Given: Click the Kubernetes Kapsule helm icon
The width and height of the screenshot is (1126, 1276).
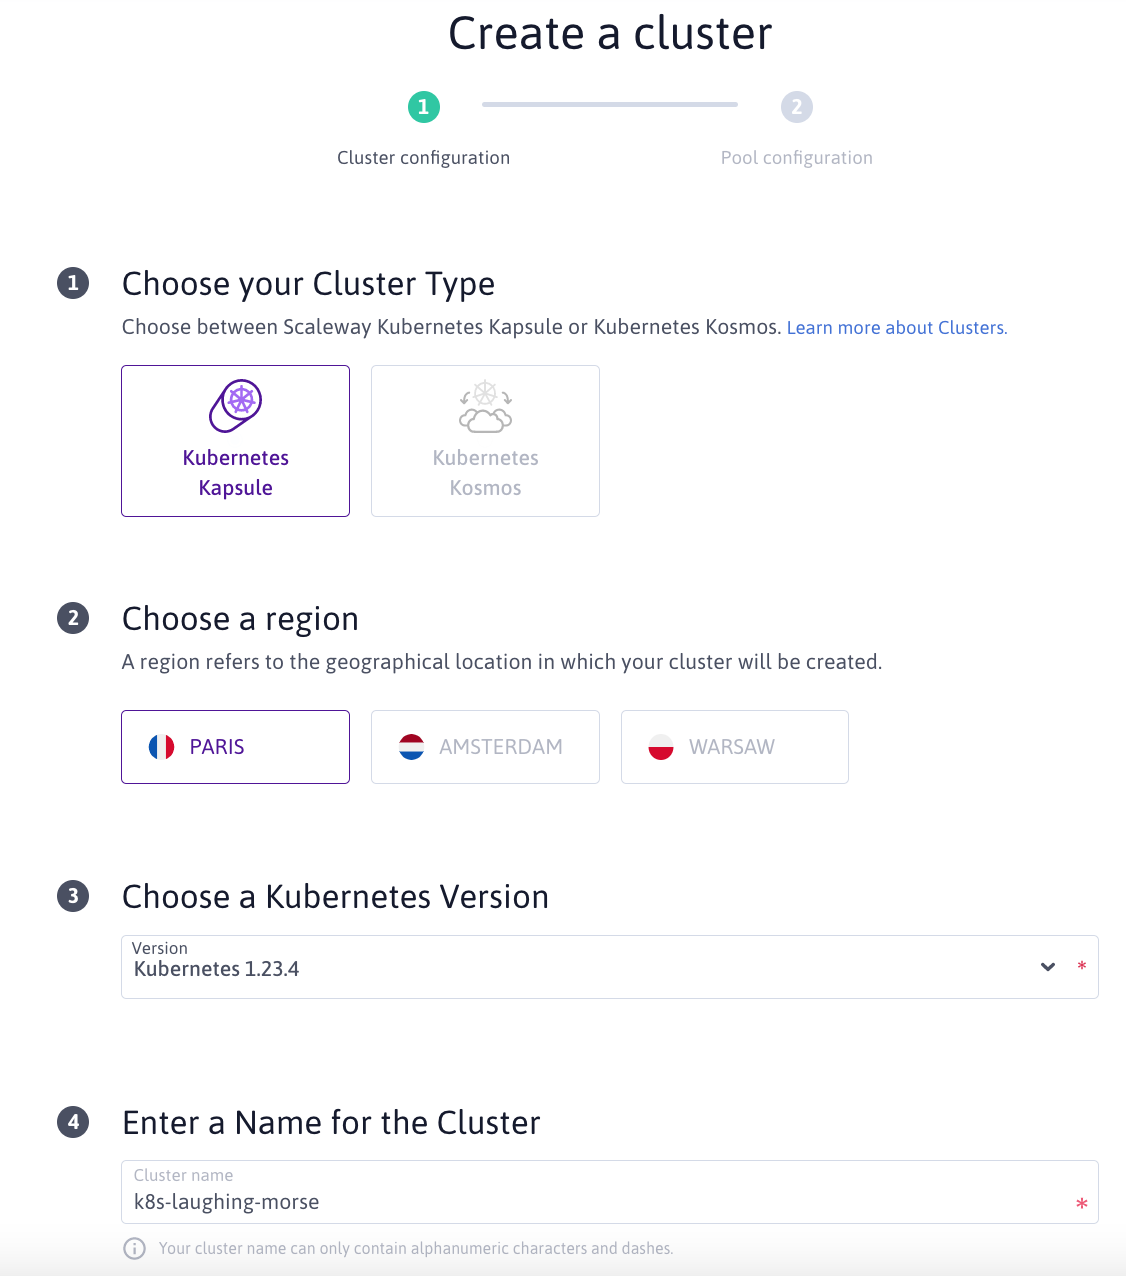Looking at the screenshot, I should (x=236, y=405).
